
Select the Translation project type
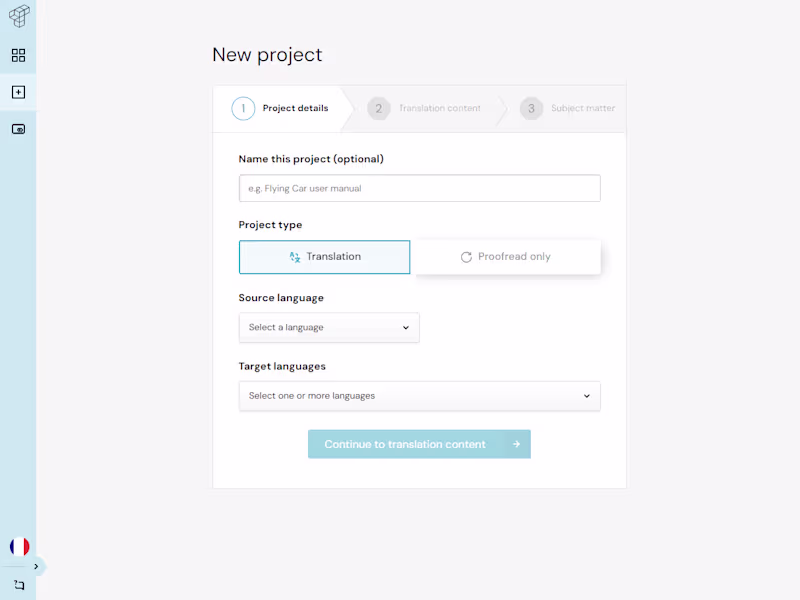coord(324,257)
